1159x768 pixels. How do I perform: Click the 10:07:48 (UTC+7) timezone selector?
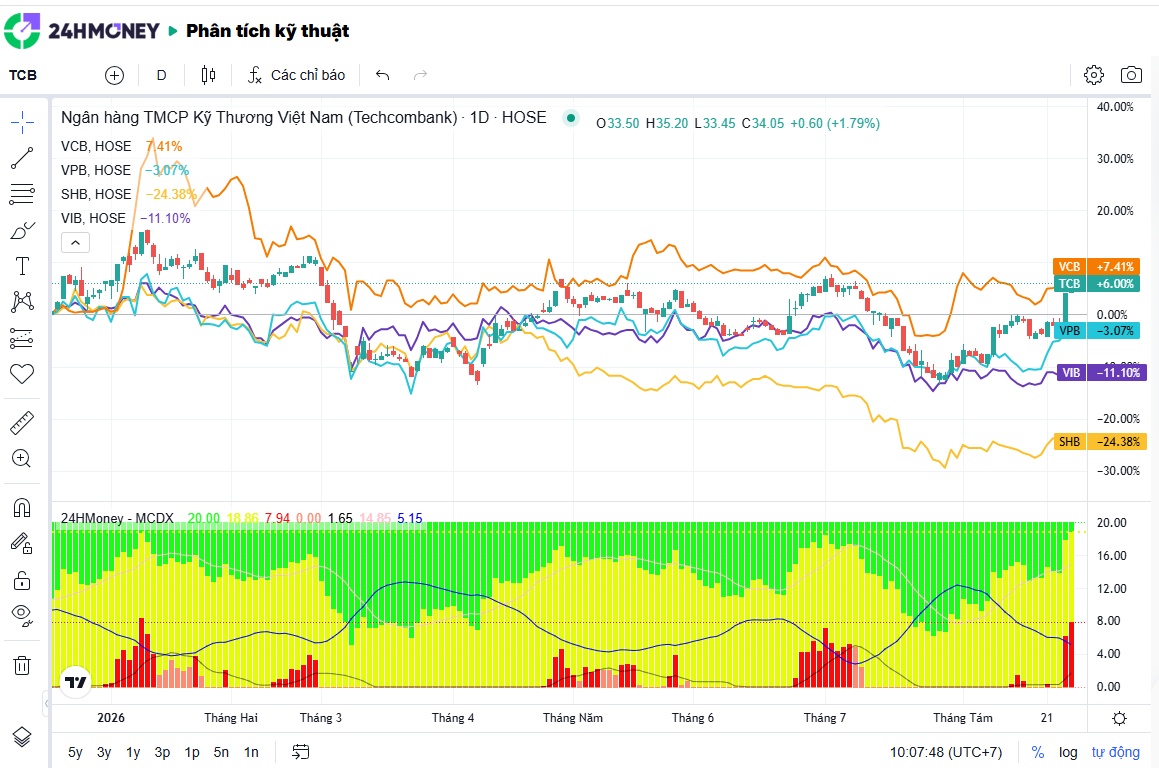click(946, 752)
